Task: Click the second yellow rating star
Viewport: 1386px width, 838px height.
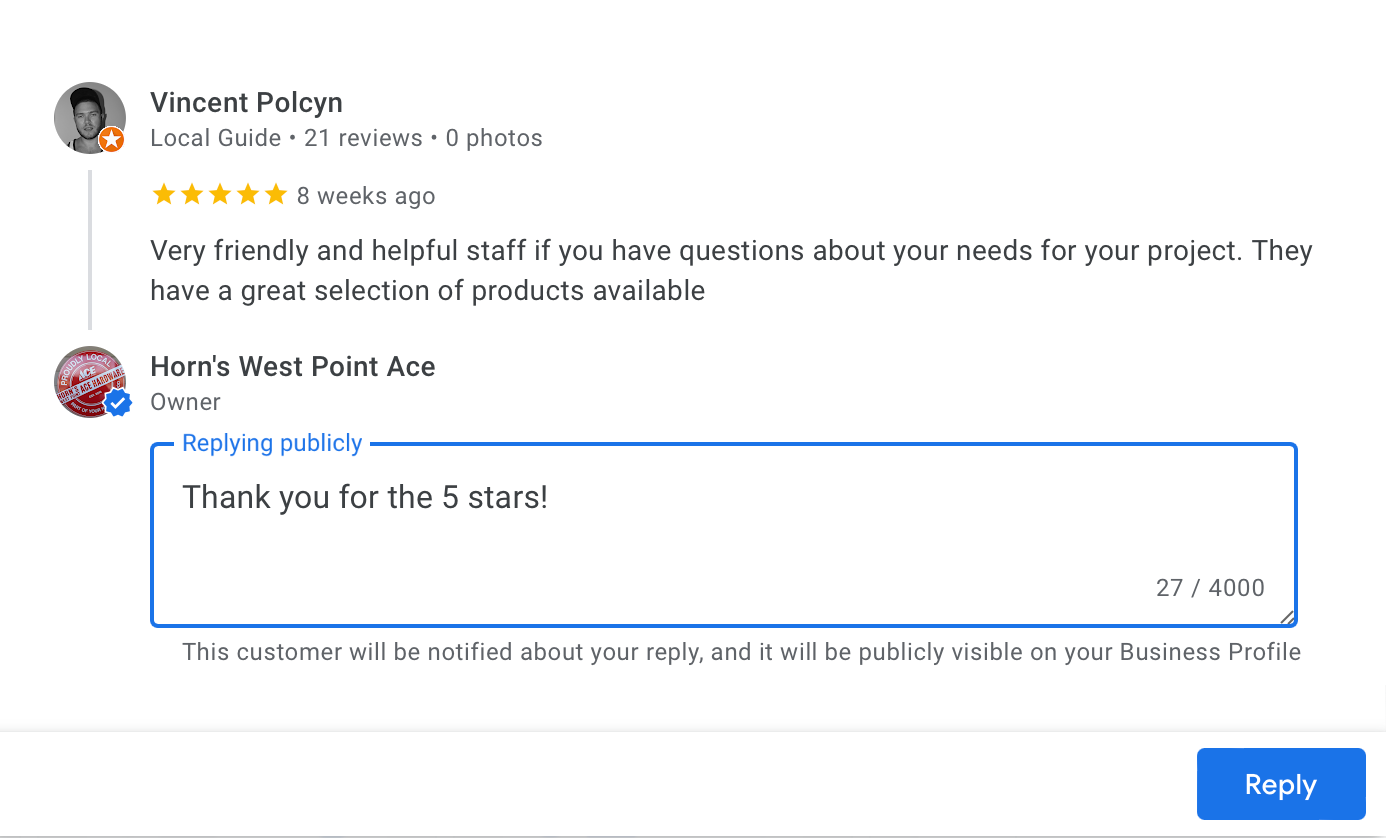Action: tap(191, 195)
